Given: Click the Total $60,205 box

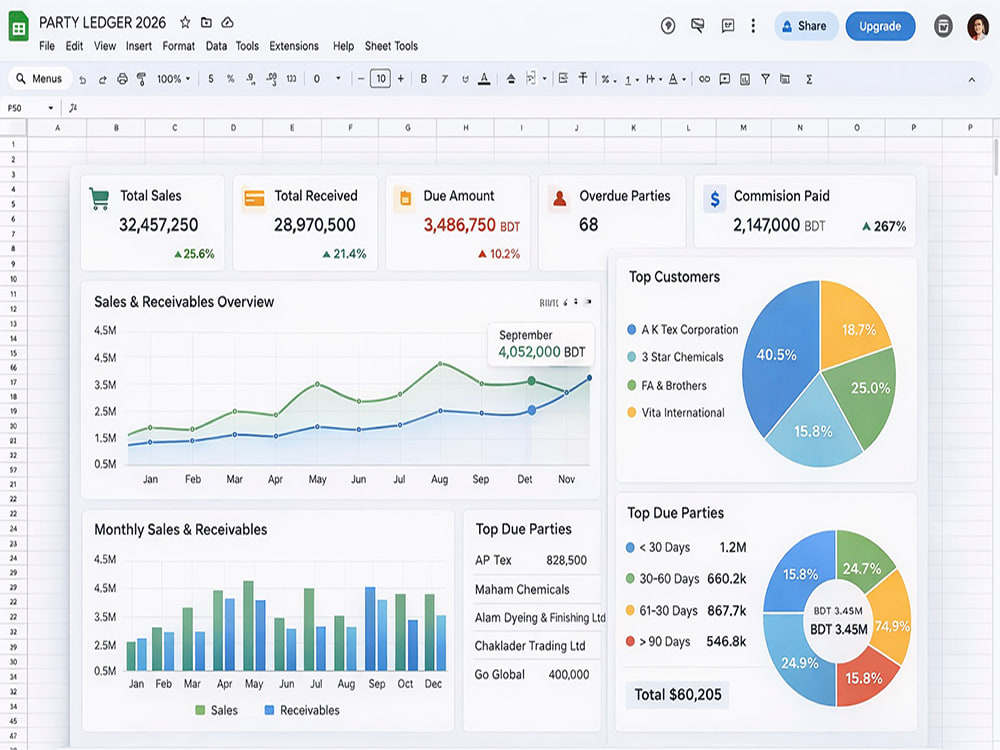Looking at the screenshot, I should pyautogui.click(x=677, y=695).
